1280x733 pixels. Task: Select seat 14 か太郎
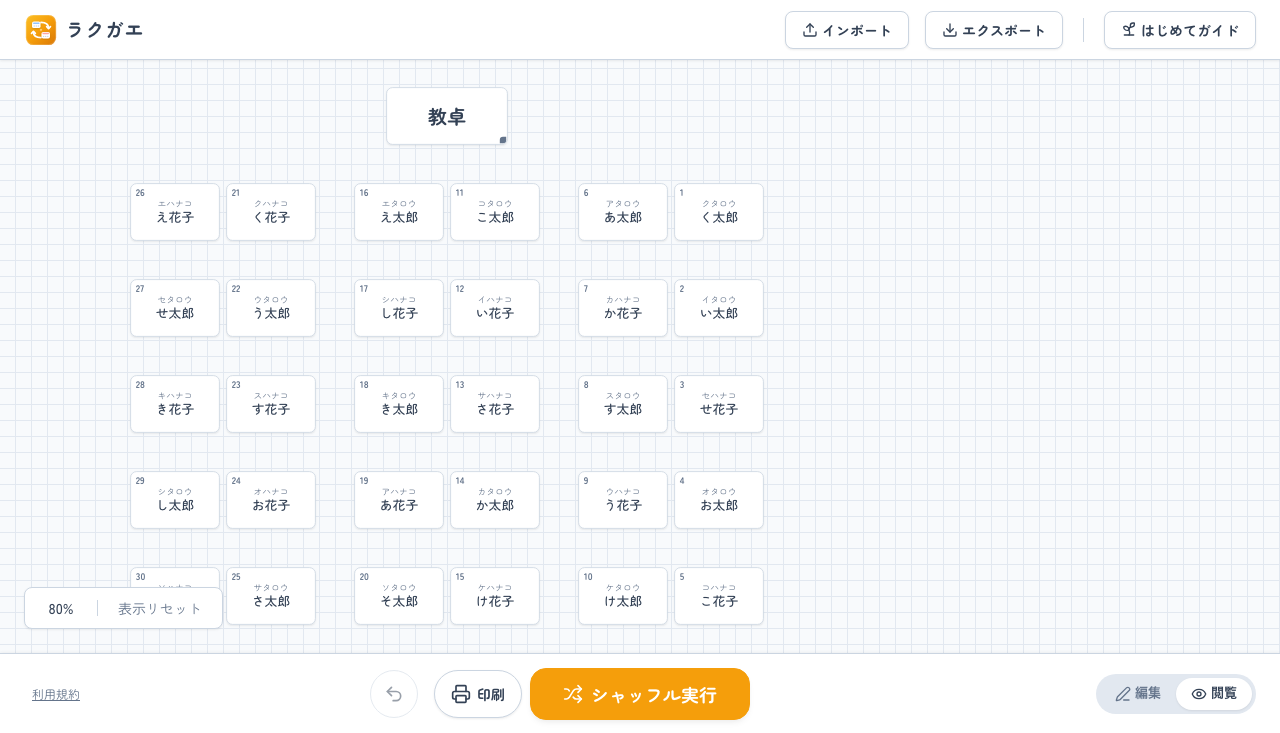[x=495, y=500]
